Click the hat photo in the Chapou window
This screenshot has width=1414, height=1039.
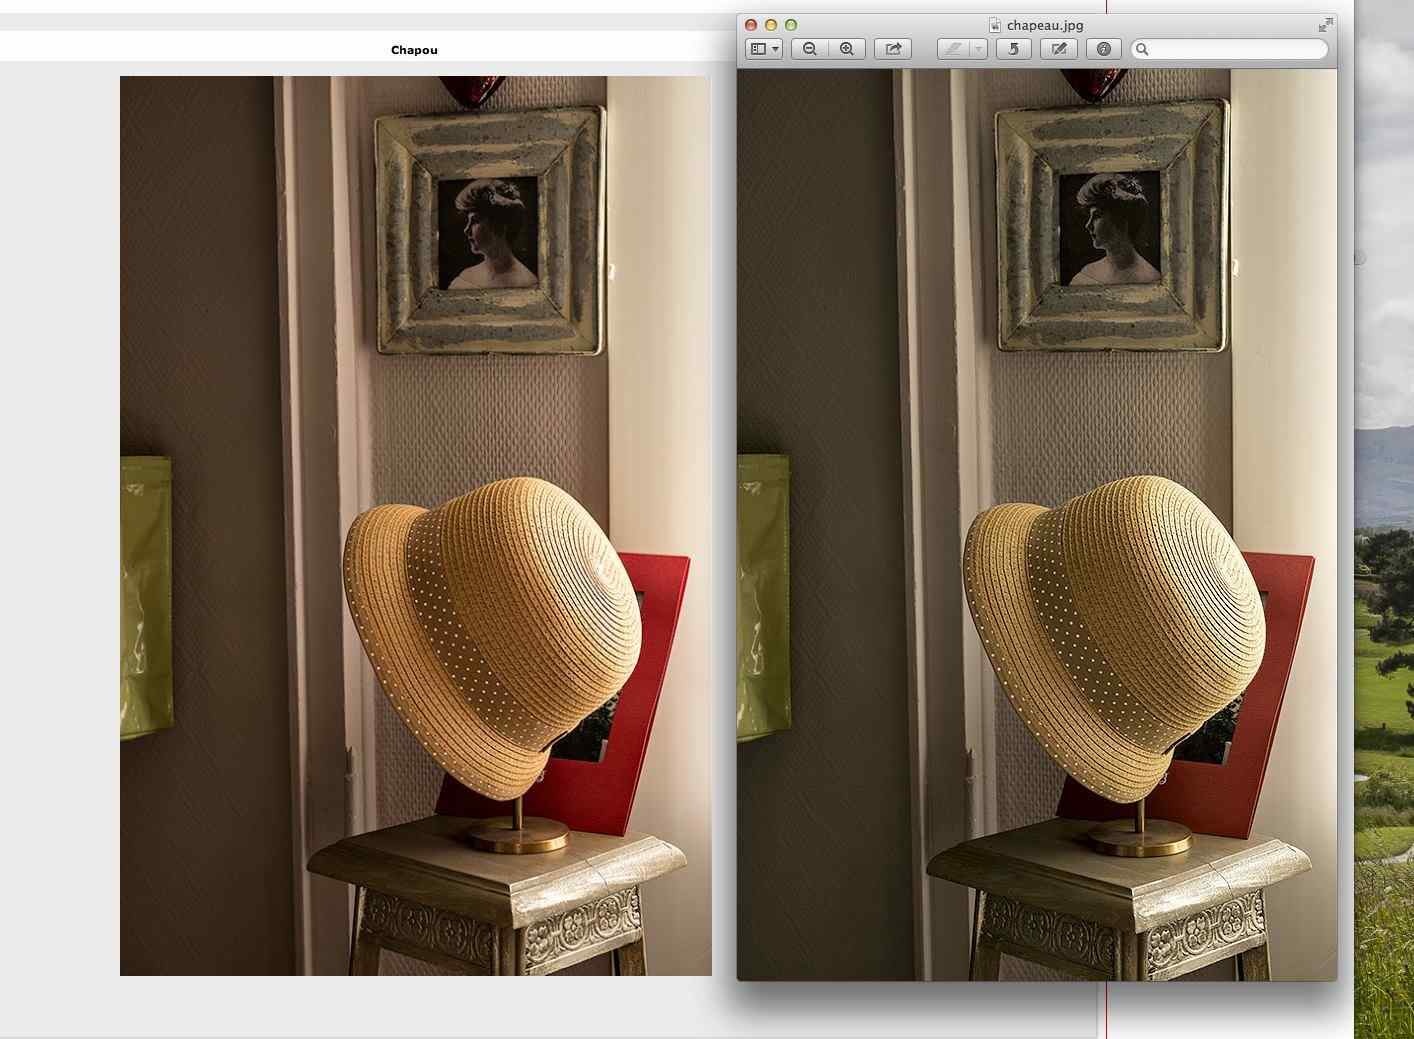(416, 526)
